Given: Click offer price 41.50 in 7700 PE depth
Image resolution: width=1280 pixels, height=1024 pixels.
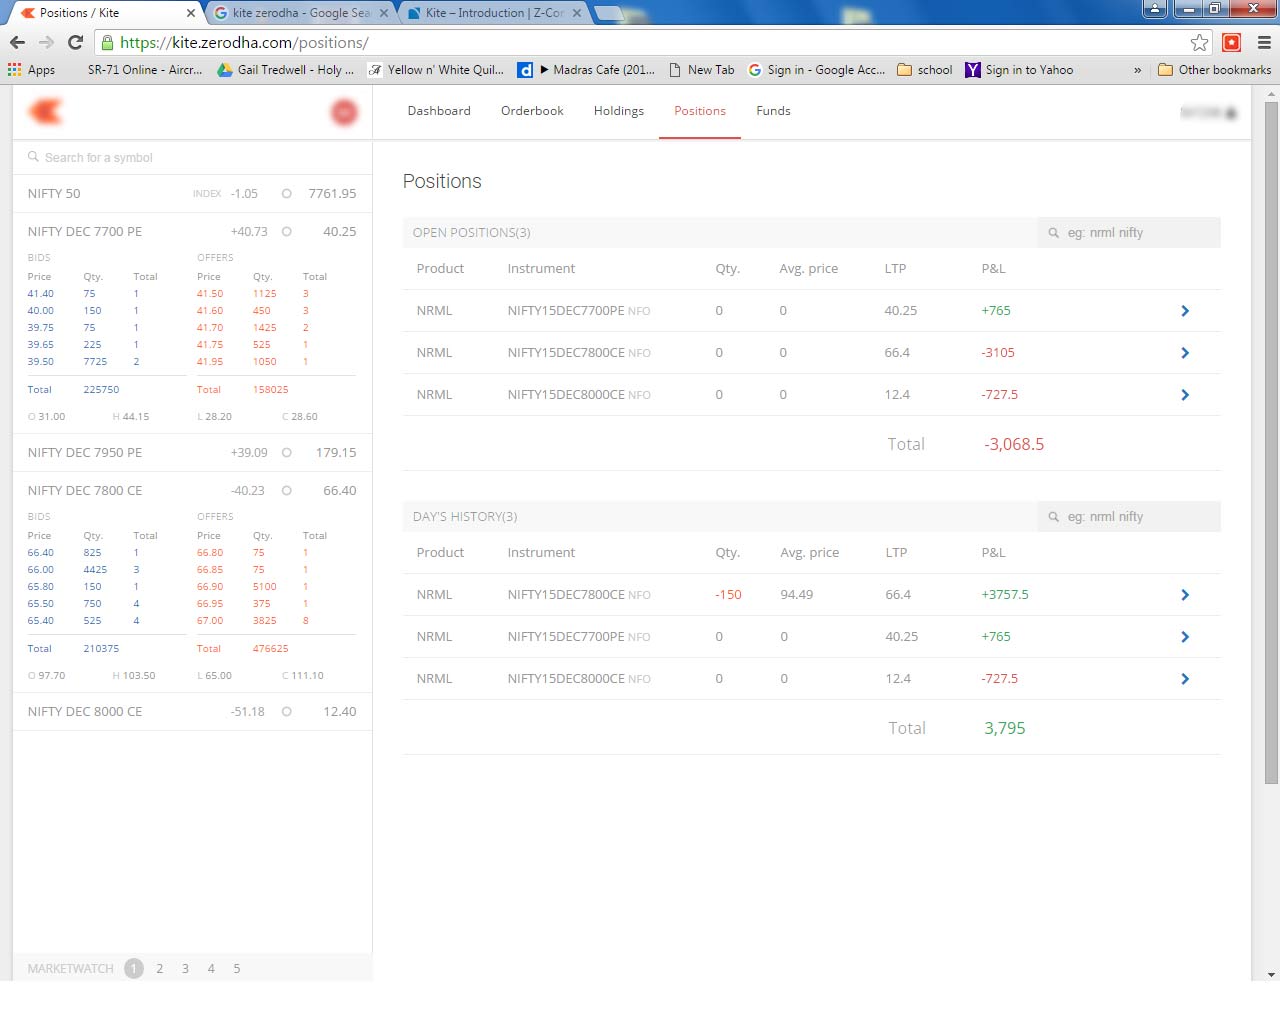Looking at the screenshot, I should (210, 294).
